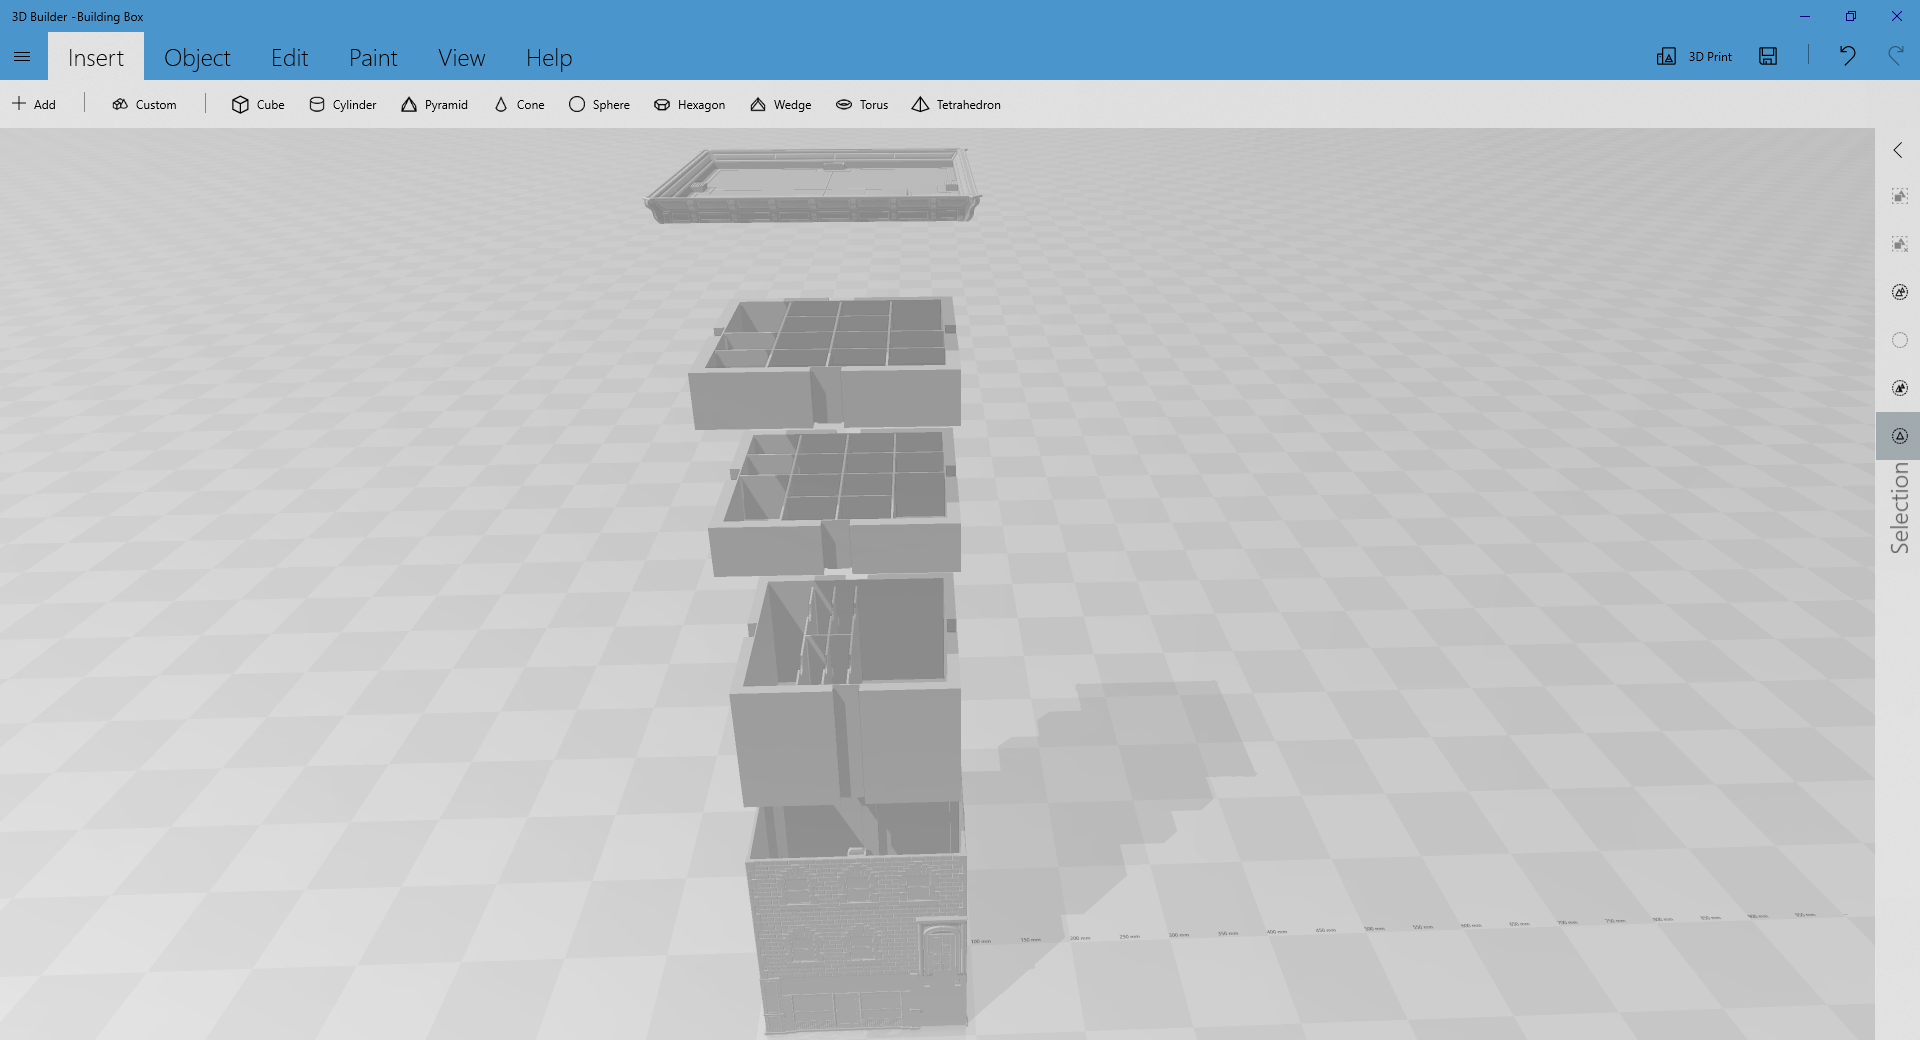Insert a Hexagon primitive

tap(689, 104)
